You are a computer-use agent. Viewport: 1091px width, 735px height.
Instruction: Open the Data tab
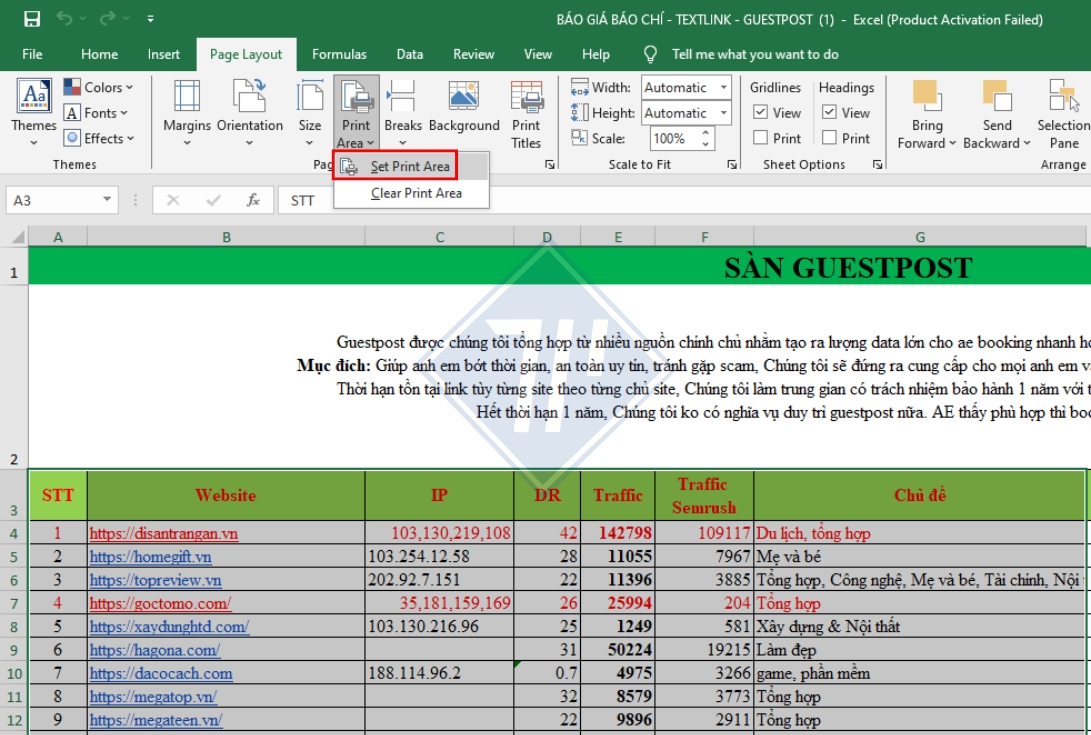tap(410, 54)
